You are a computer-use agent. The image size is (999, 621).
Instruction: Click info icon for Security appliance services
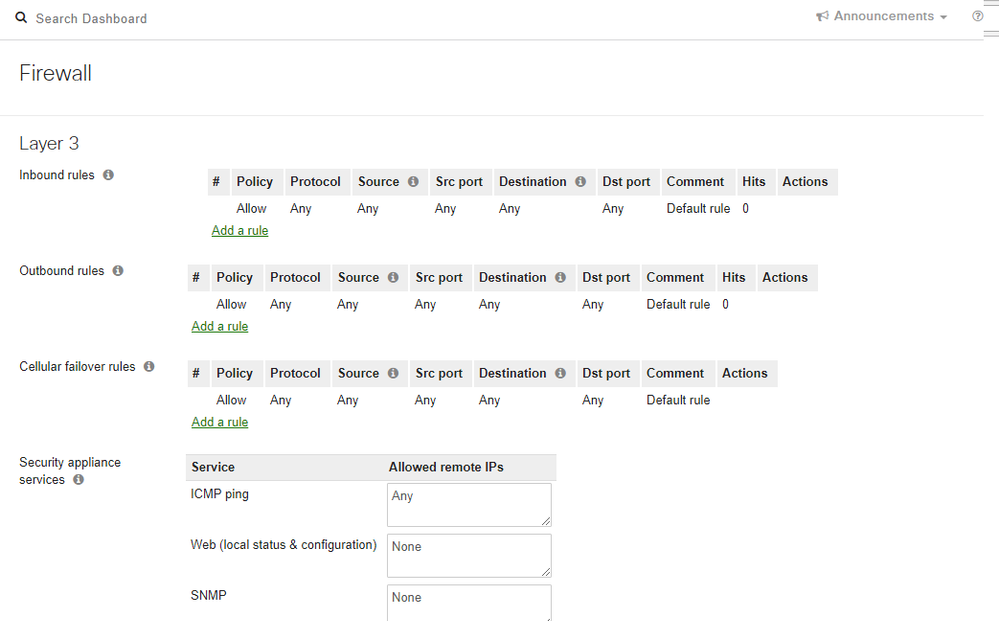[x=79, y=480]
